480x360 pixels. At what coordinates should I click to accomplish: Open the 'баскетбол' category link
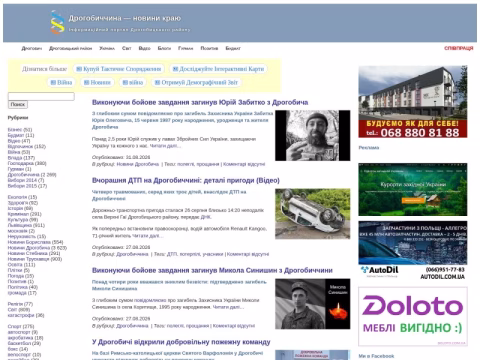[20, 343]
